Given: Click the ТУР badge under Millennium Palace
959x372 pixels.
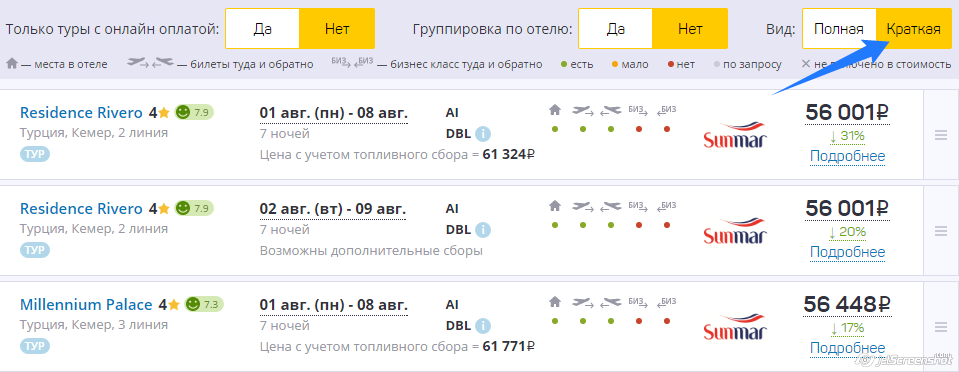Looking at the screenshot, I should point(35,346).
